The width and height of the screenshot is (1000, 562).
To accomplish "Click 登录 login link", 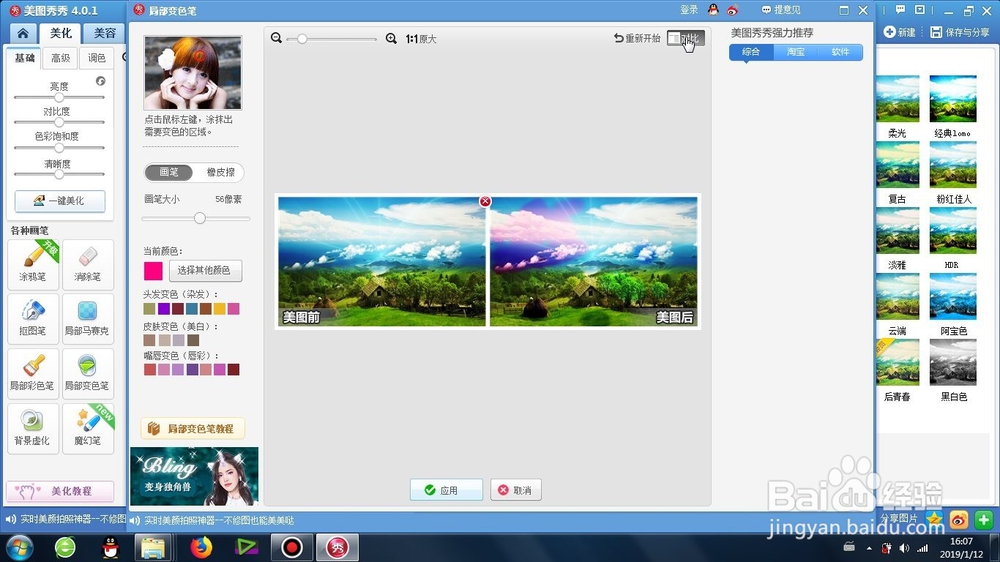I will coord(689,10).
